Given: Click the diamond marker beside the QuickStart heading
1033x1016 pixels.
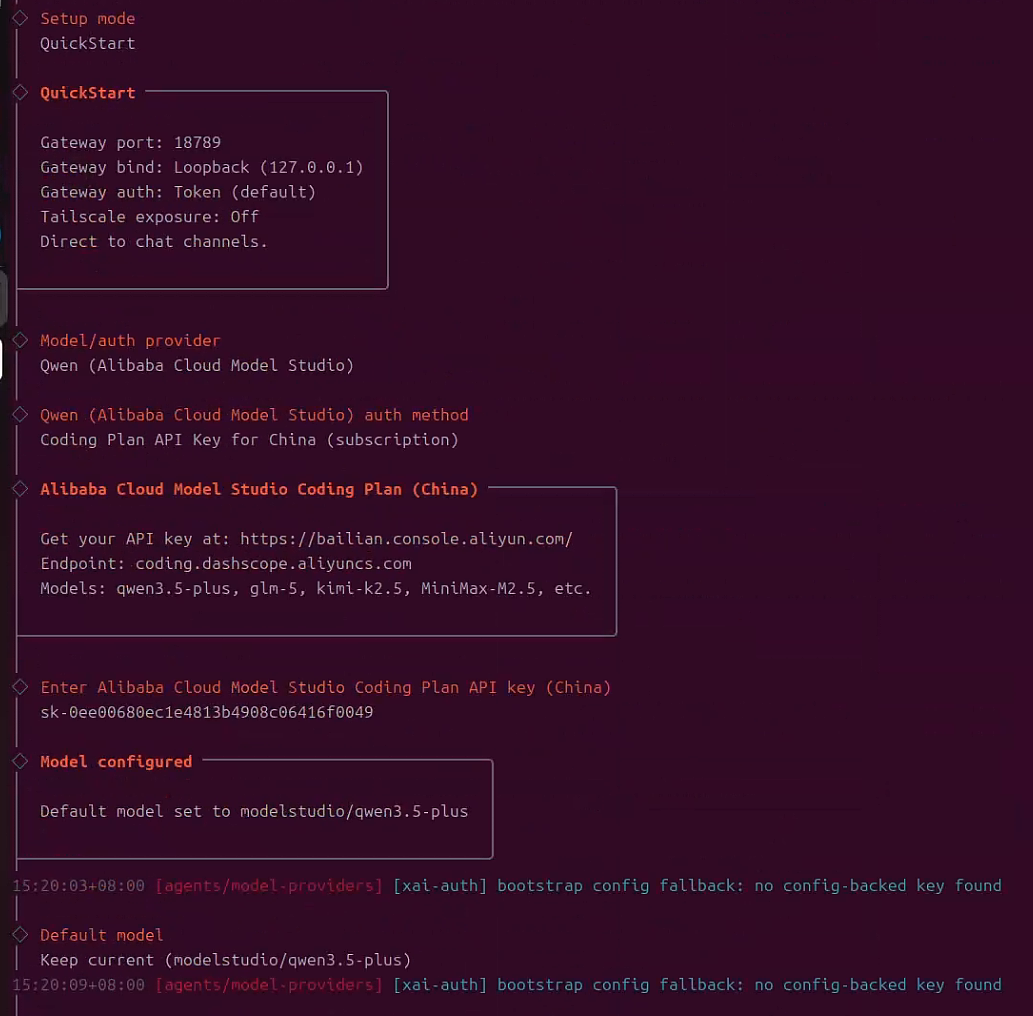Looking at the screenshot, I should point(19,92).
